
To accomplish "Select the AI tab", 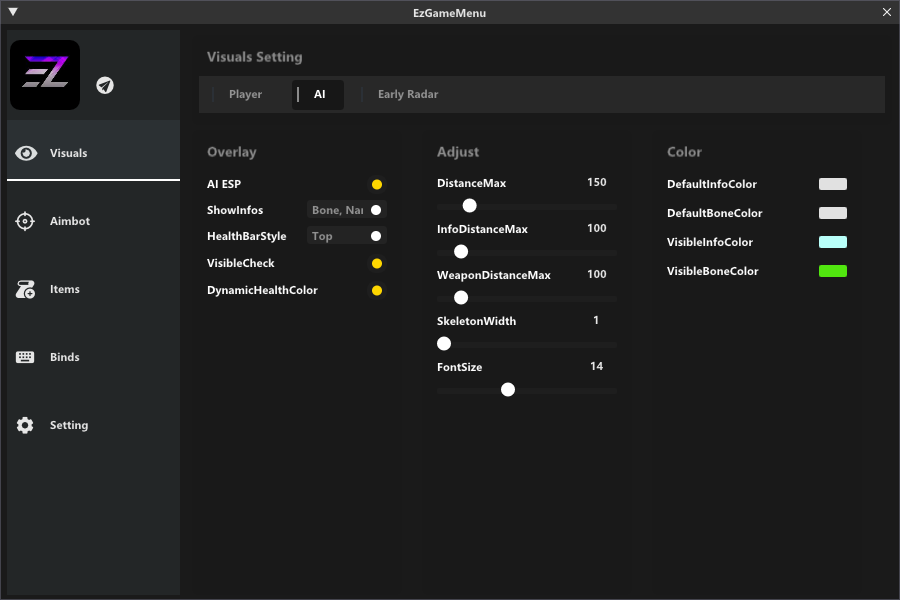I will (319, 94).
